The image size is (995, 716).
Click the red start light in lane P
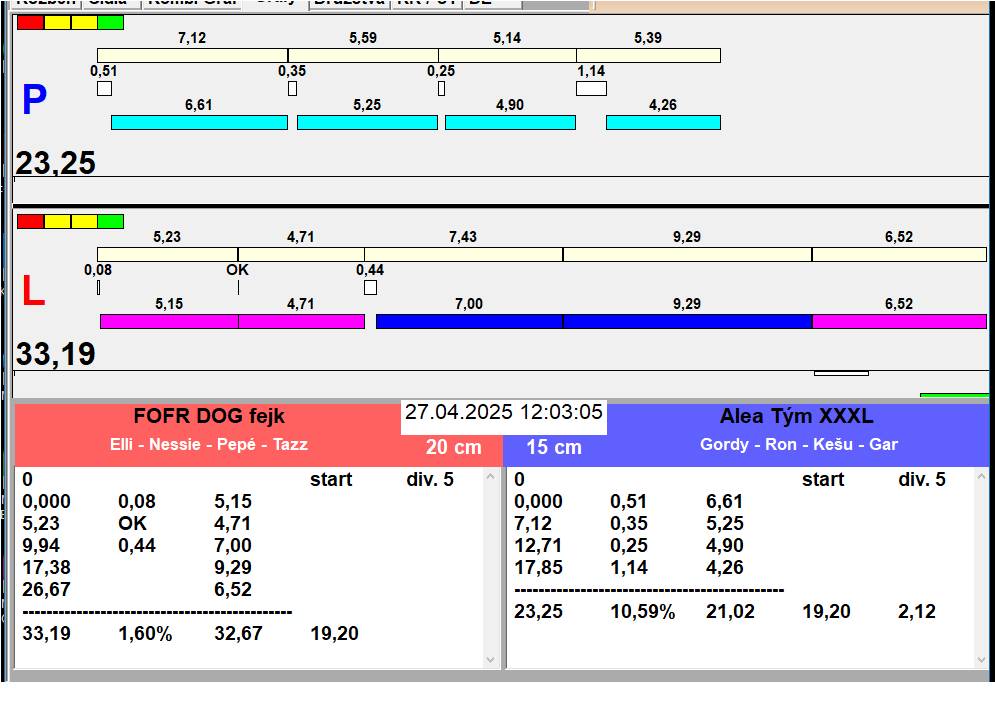30,22
